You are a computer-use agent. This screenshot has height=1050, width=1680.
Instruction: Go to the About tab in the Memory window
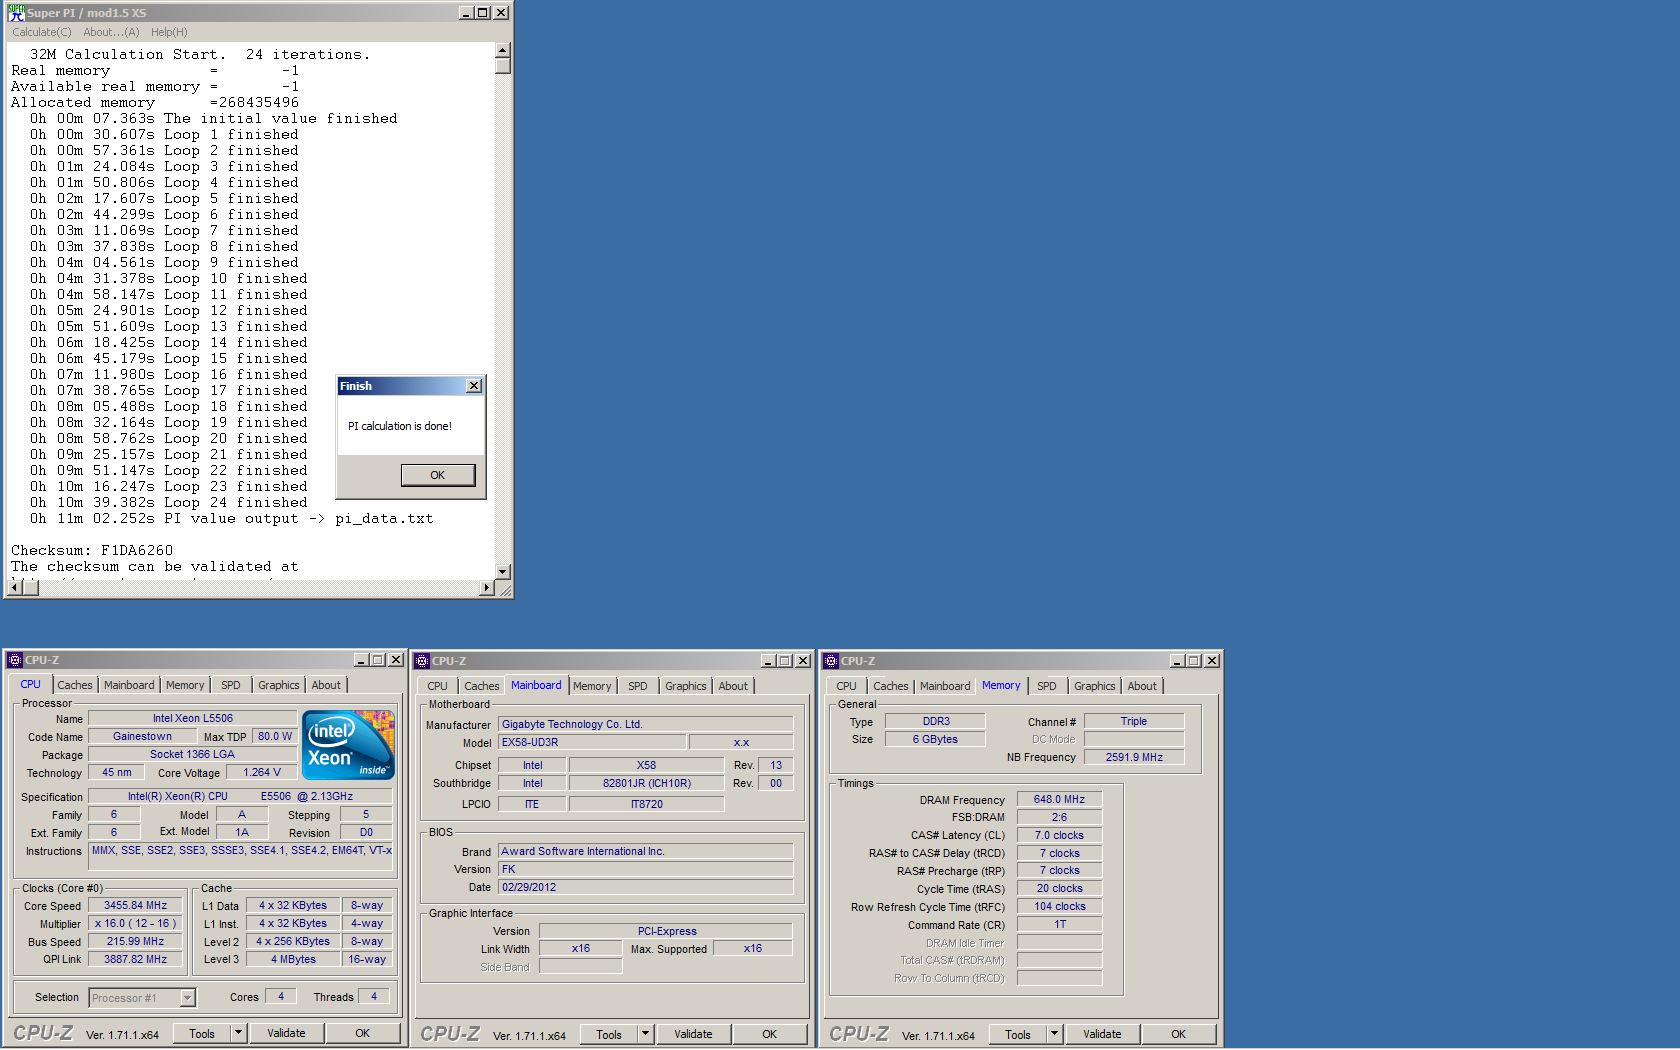click(x=1142, y=686)
